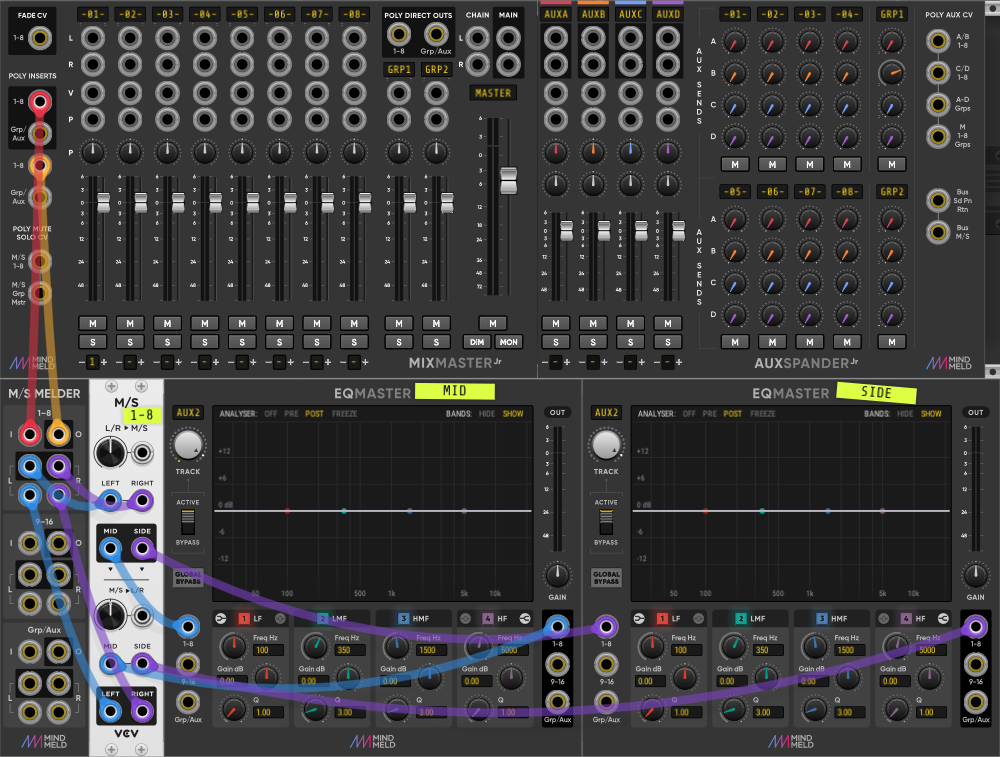Select low-shelf type icon on MID EQ LF band

click(x=221, y=619)
